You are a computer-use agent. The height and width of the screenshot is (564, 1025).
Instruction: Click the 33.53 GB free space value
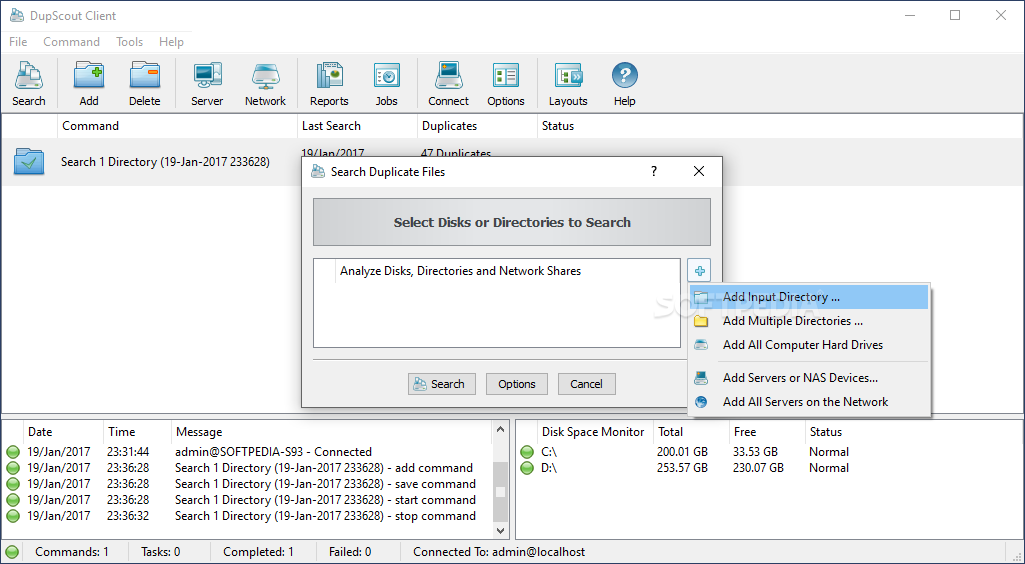[755, 452]
